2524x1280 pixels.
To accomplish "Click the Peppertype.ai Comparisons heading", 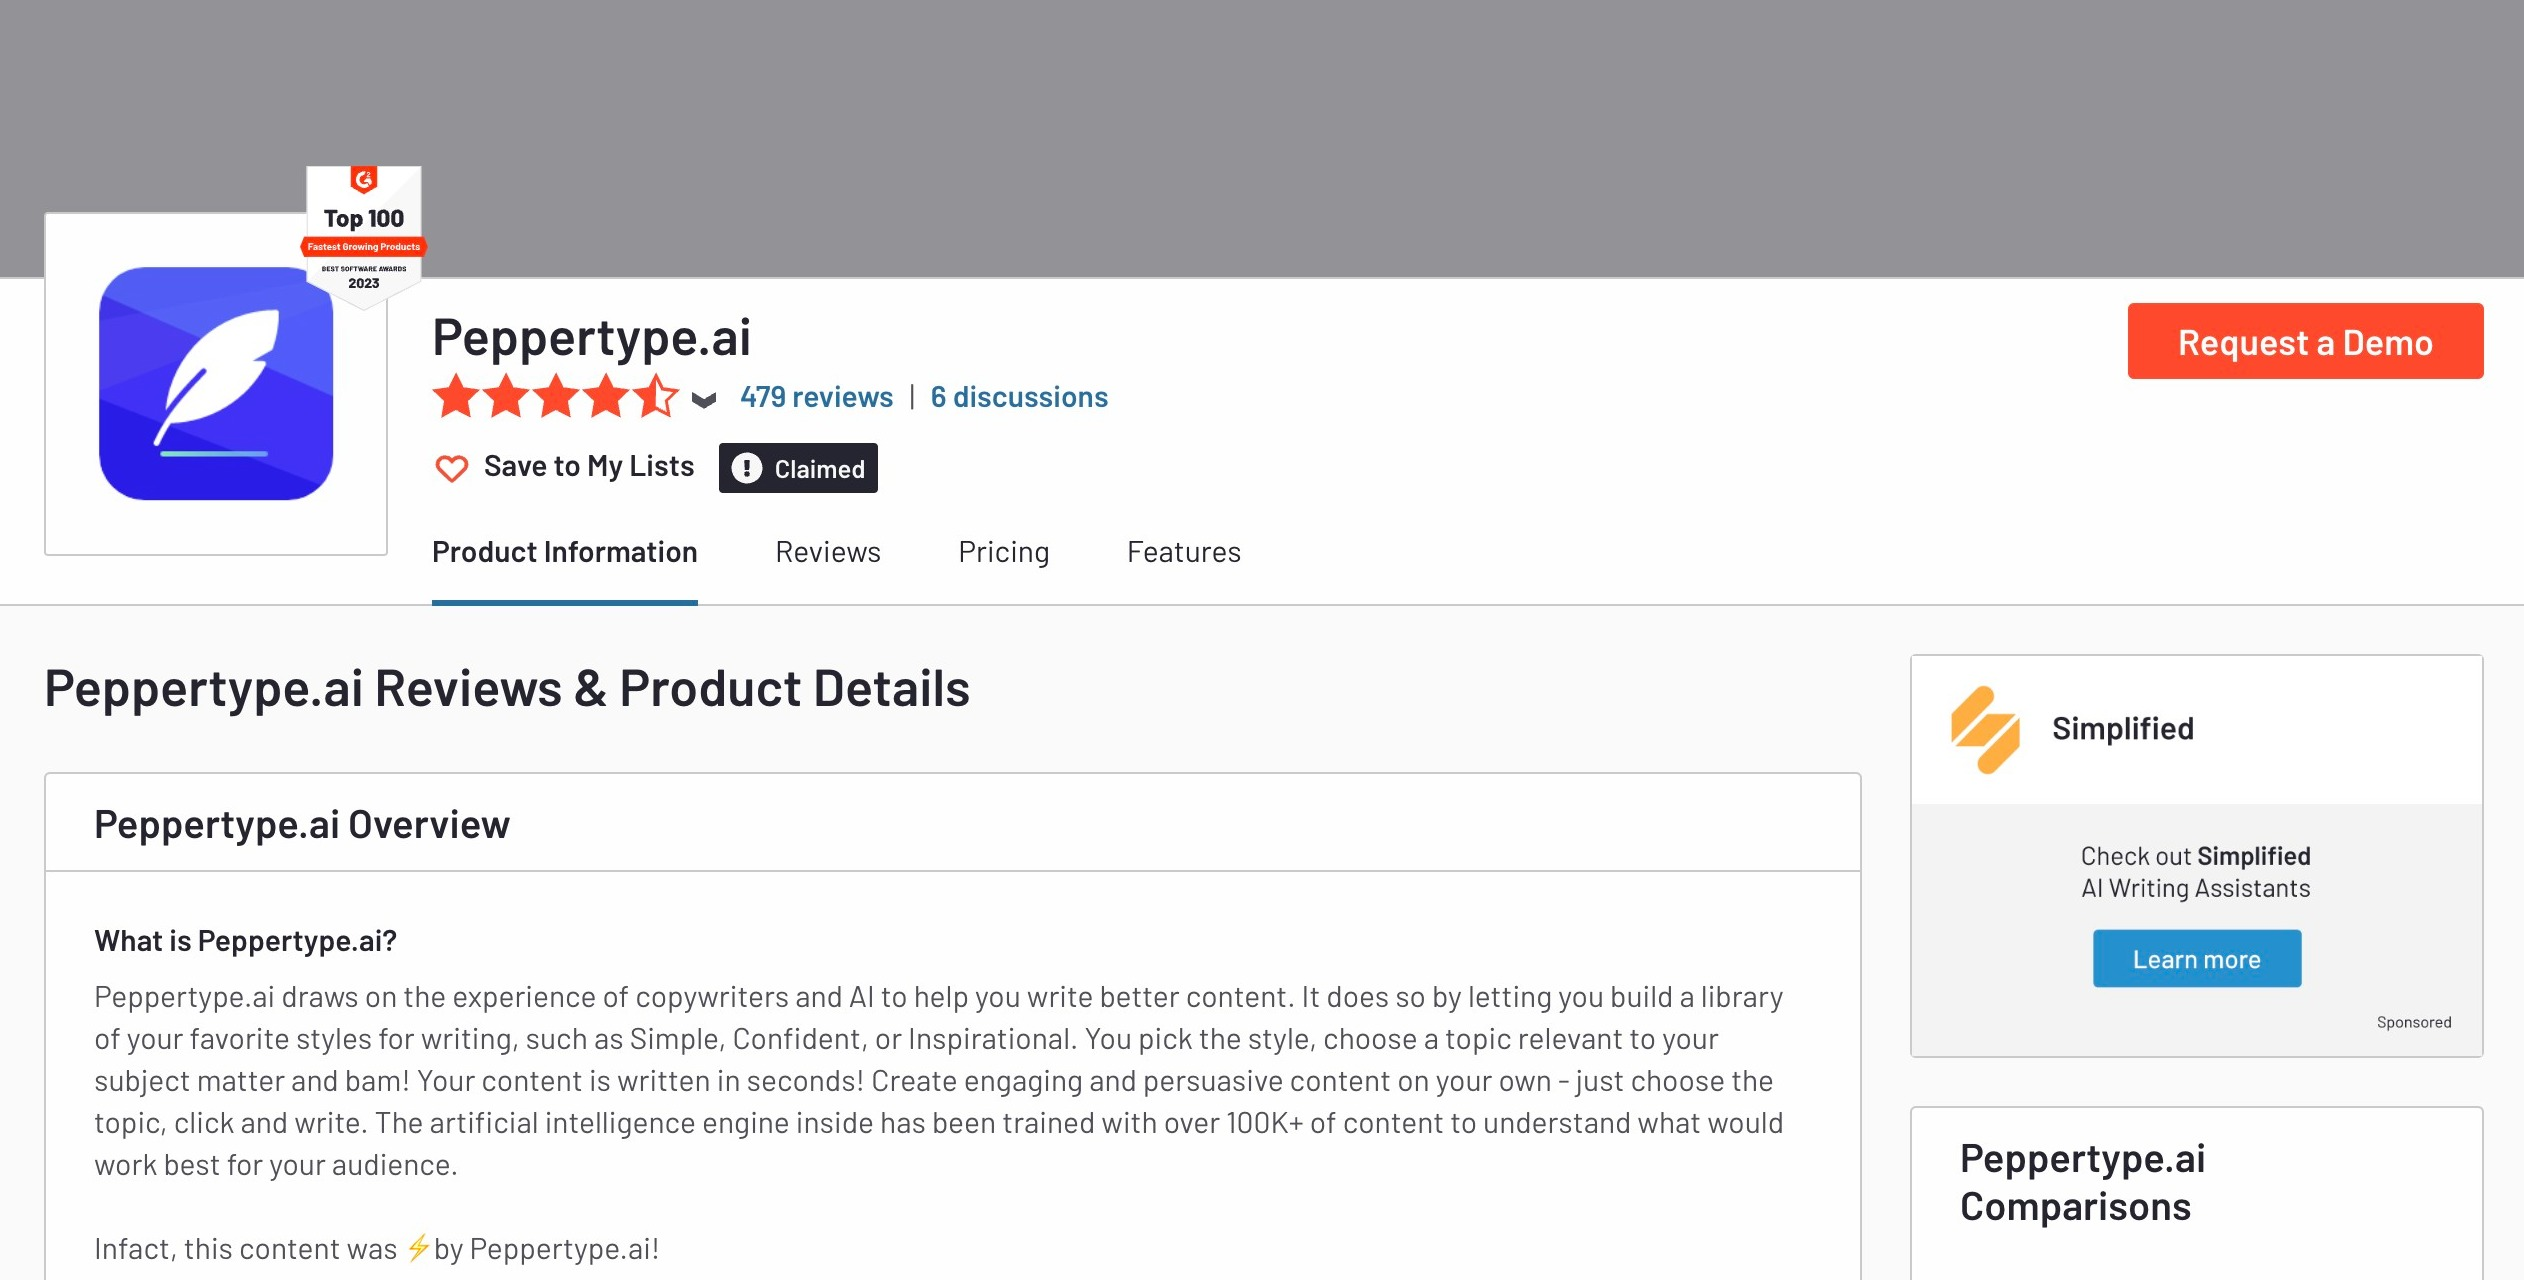I will point(2082,1182).
